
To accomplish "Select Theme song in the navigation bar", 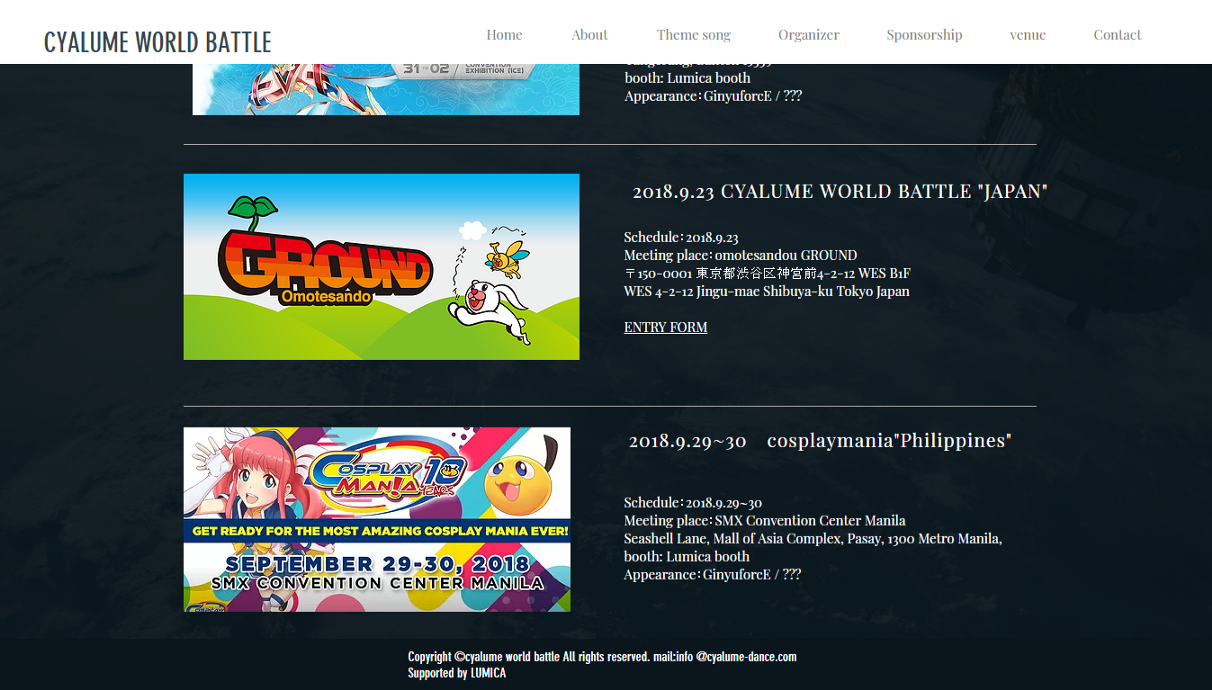I will click(693, 35).
